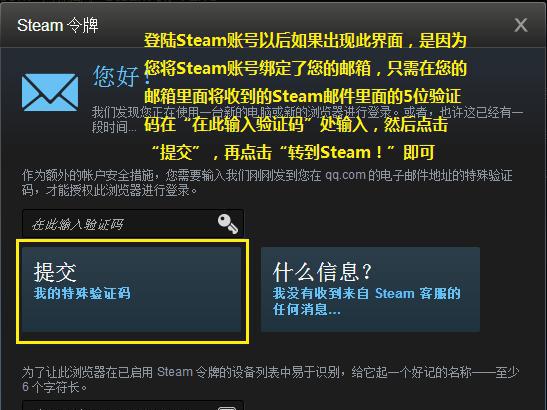Image resolution: width=547 pixels, height=410 pixels.
Task: Click 我没有收到来自 Steam 客服的任何消息 link
Action: click(367, 301)
